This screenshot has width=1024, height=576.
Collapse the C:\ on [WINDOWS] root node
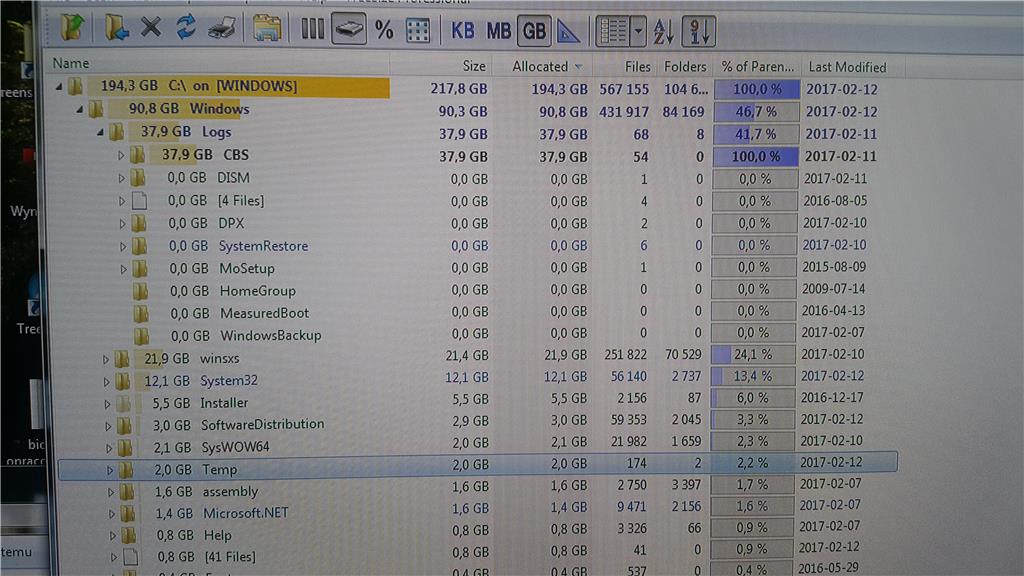(x=59, y=86)
